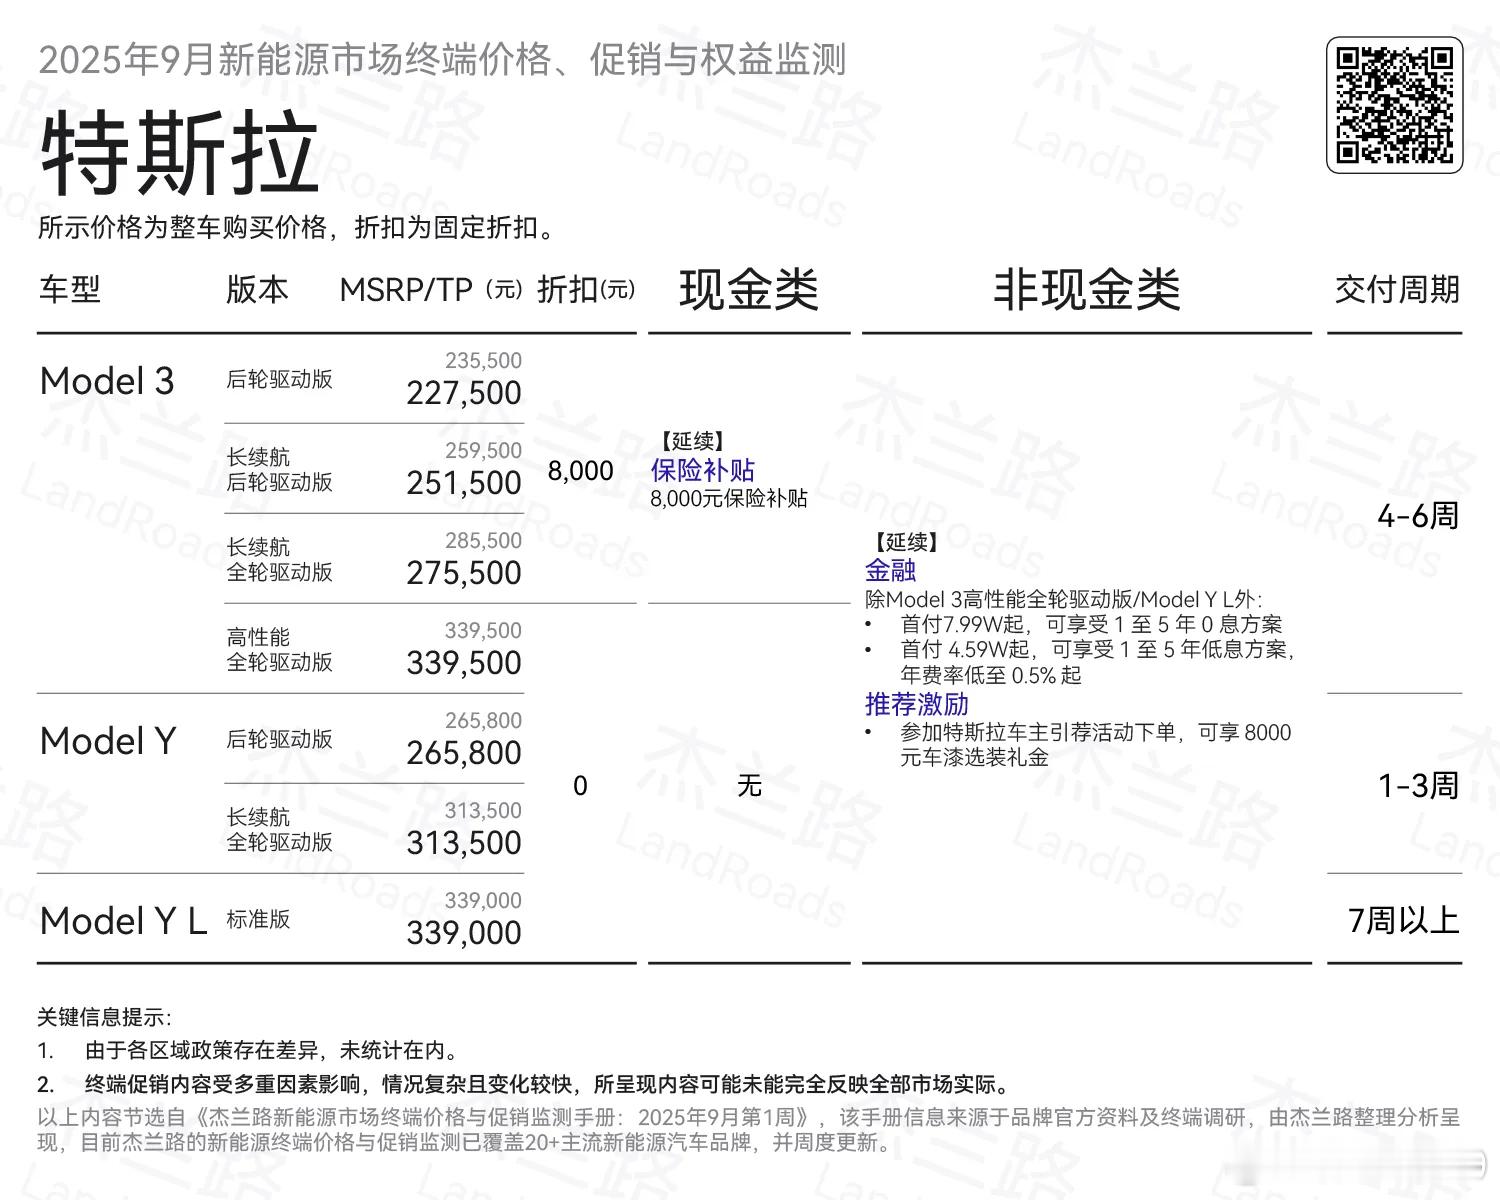Click the delivery time 7周以上
This screenshot has width=1500, height=1200.
[1404, 920]
